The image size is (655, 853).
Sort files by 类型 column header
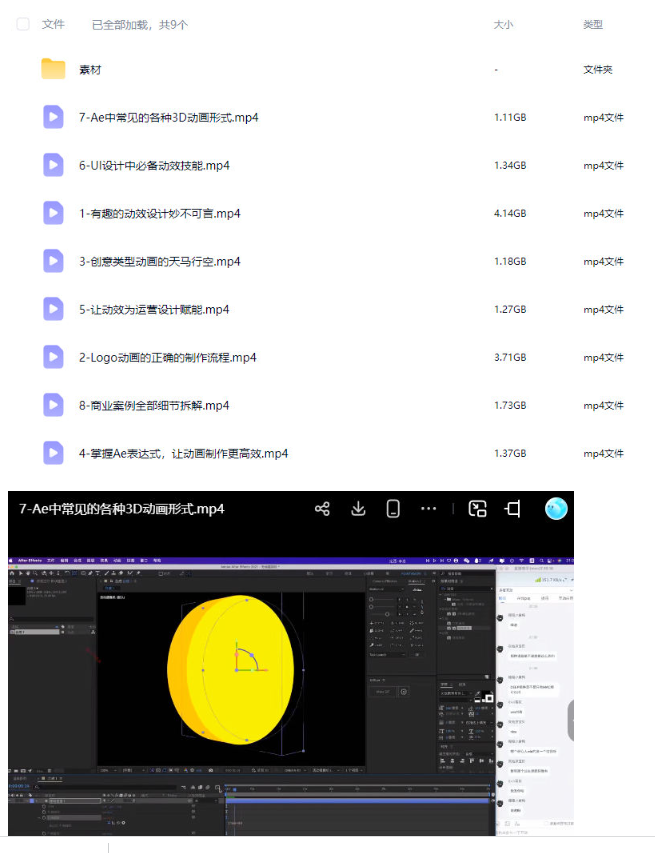(593, 24)
